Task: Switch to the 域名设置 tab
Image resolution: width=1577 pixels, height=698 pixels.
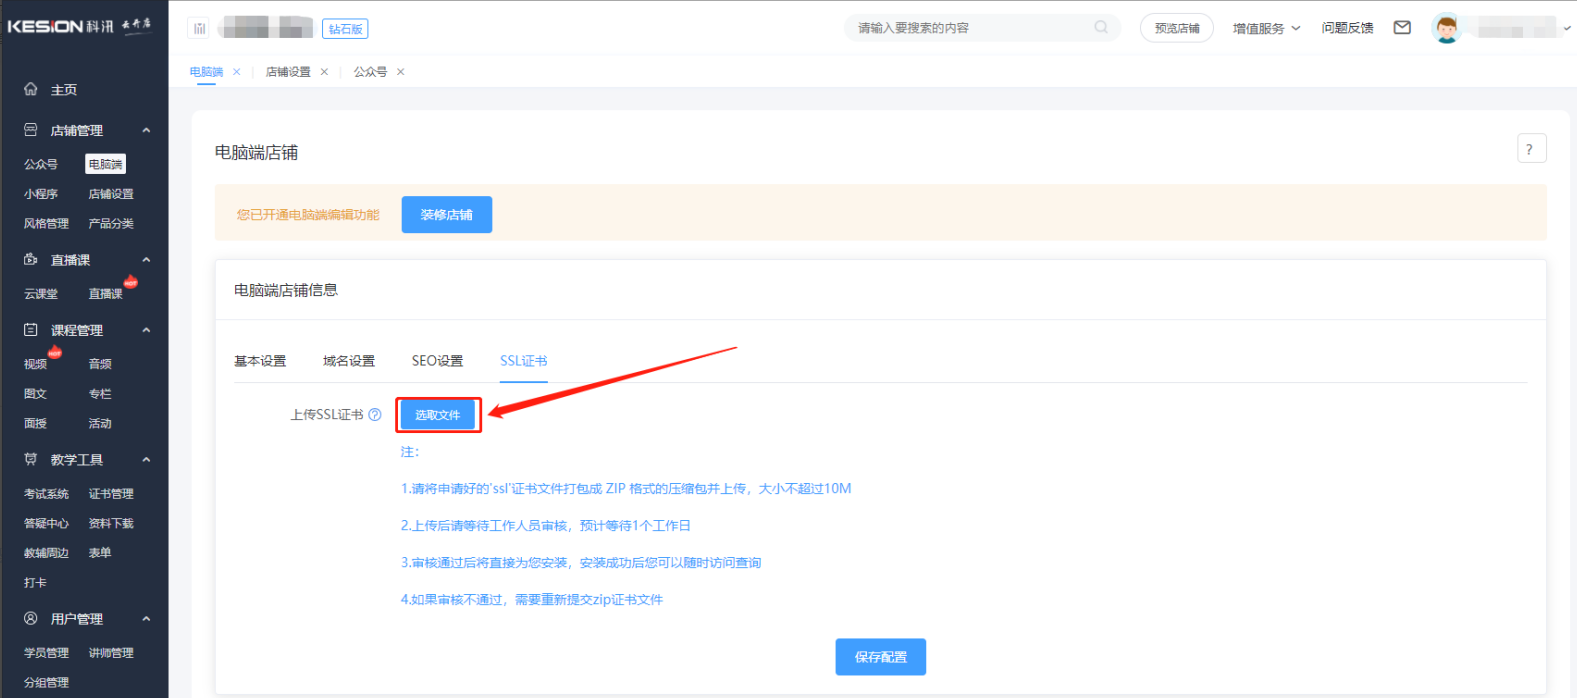Action: pyautogui.click(x=348, y=361)
